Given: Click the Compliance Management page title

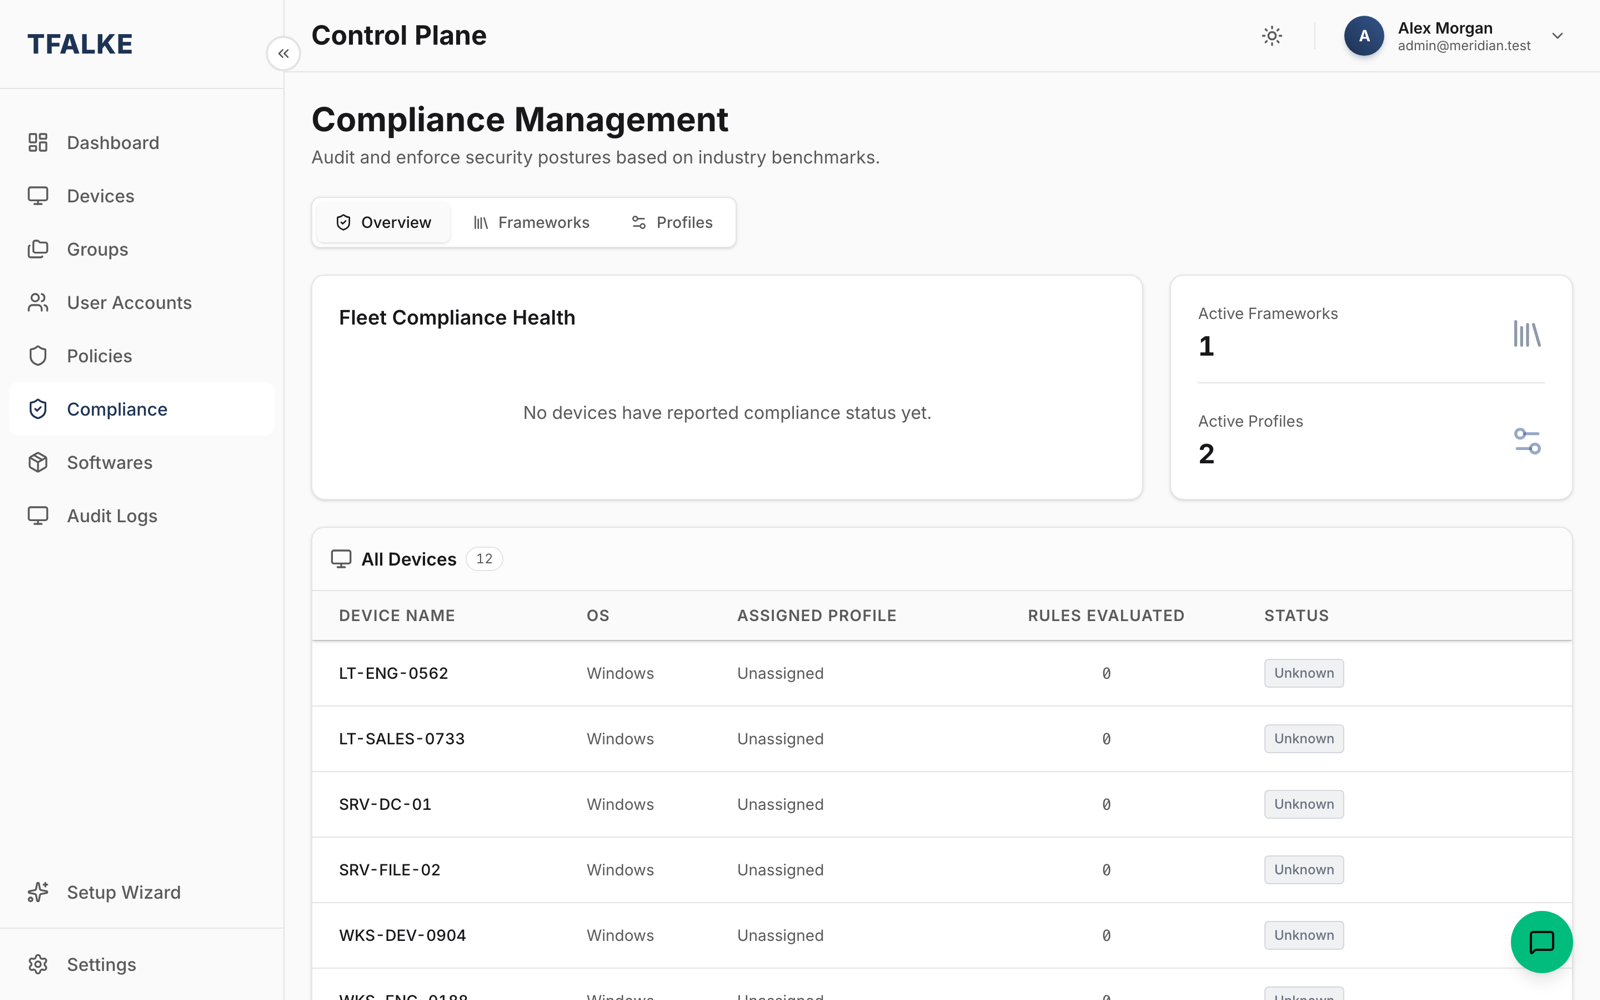Looking at the screenshot, I should pos(520,120).
